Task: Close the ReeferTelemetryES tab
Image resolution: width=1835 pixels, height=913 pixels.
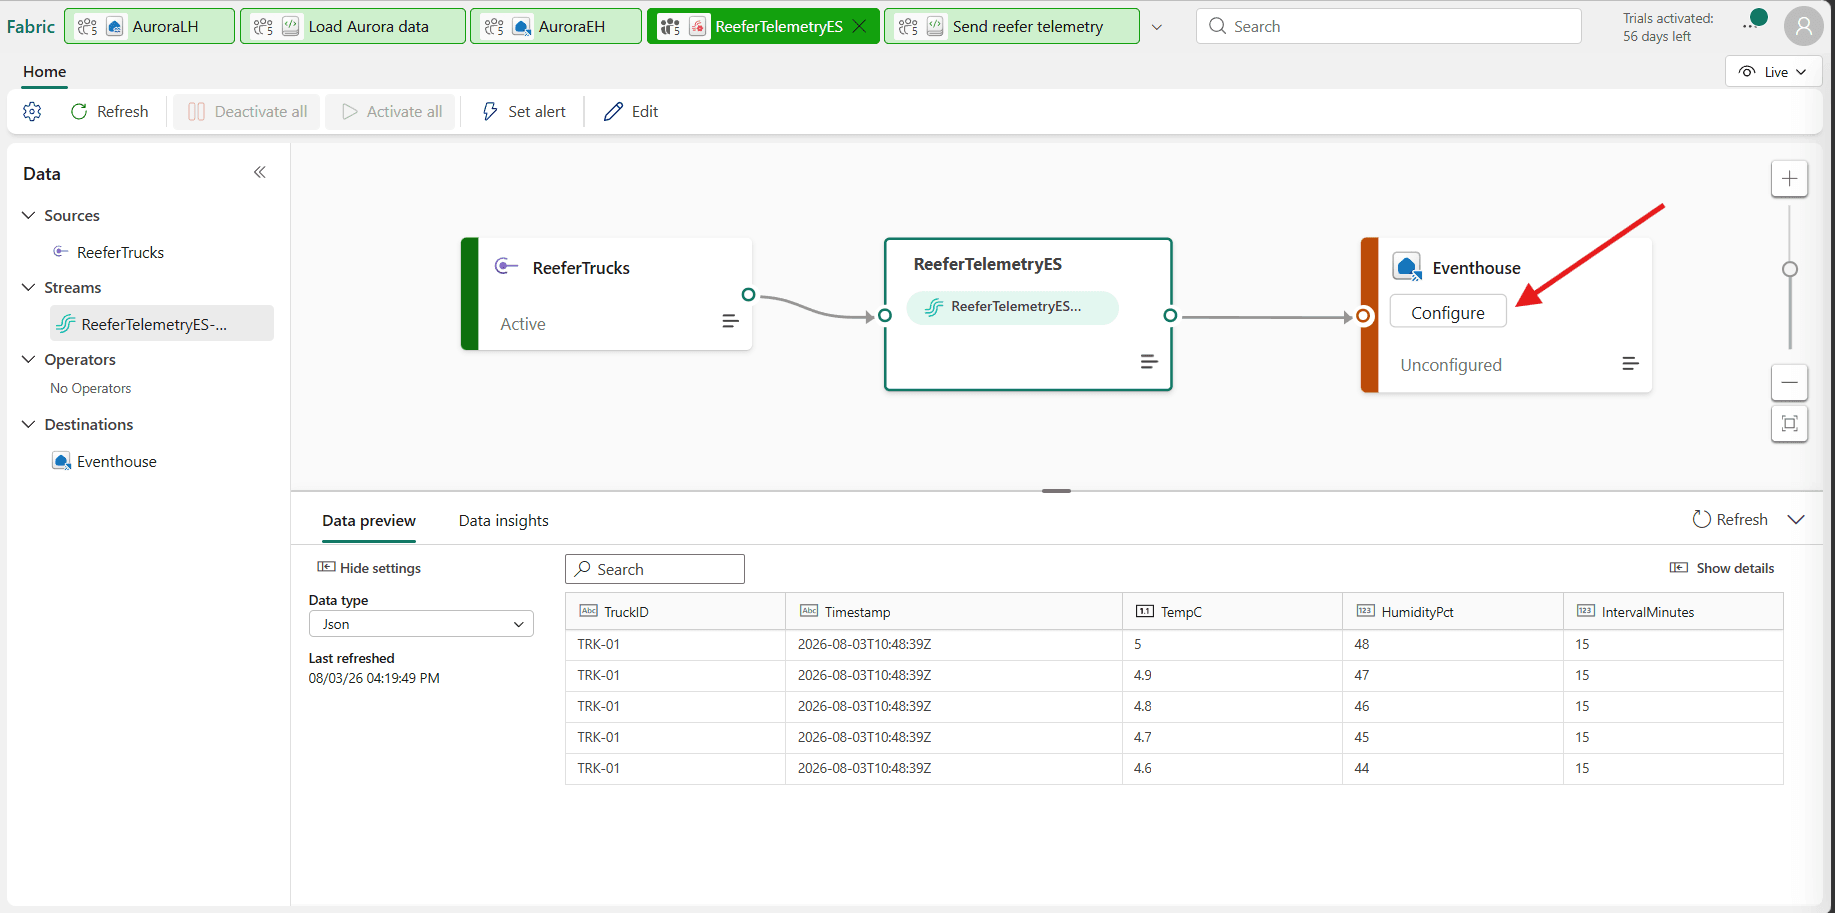Action: pyautogui.click(x=859, y=26)
